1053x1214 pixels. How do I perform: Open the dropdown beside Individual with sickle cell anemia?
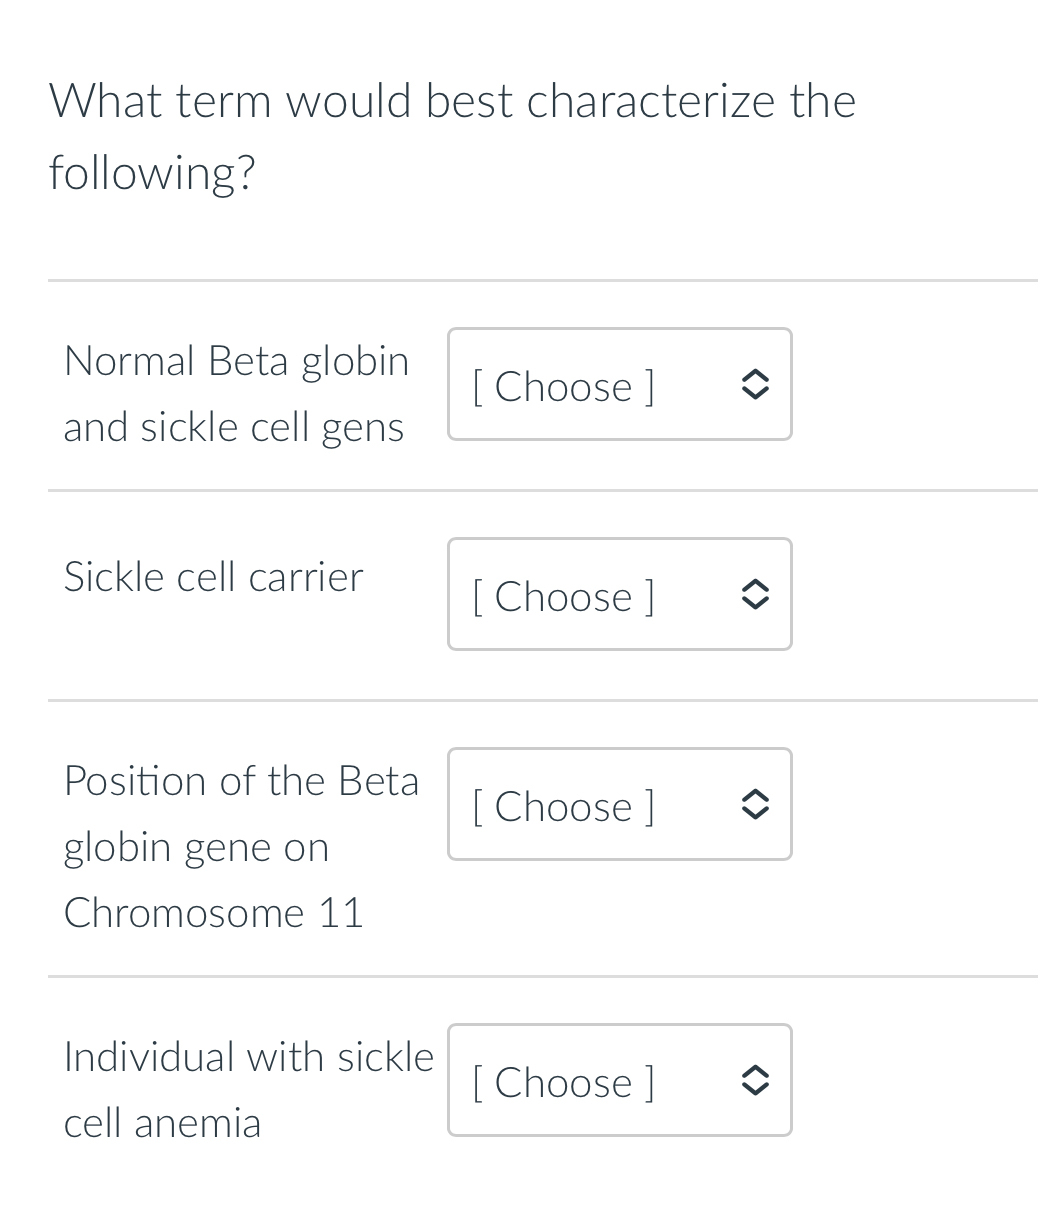point(619,1080)
